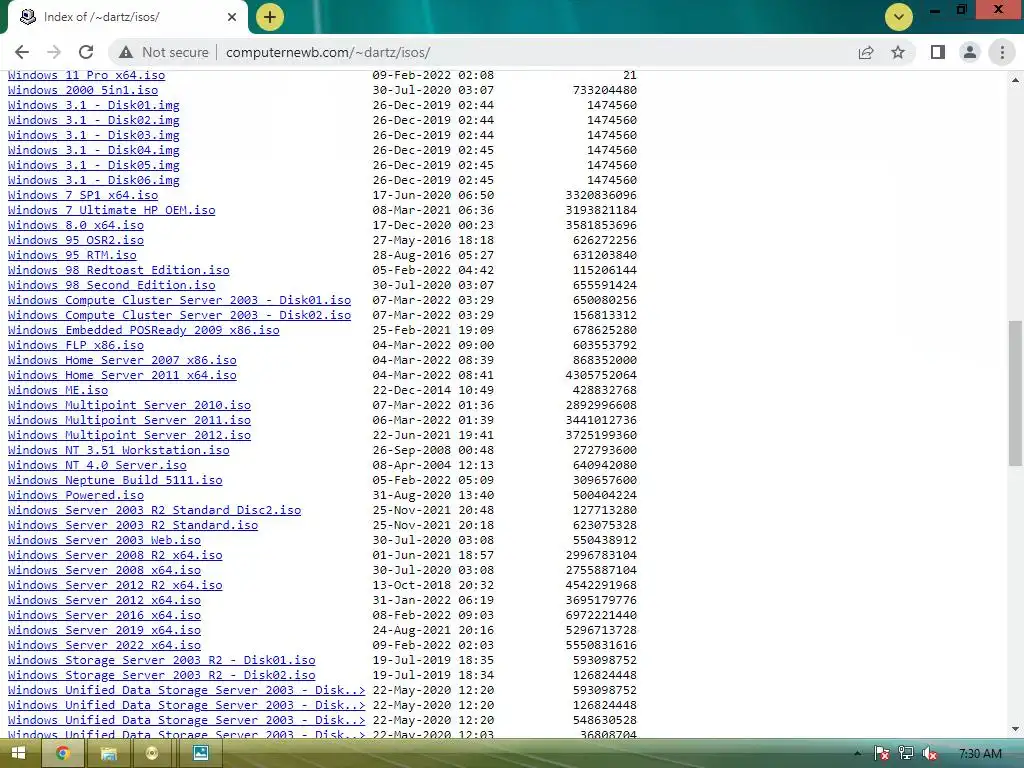Download Windows 98 Second Edition.iso
This screenshot has width=1024, height=768.
[111, 285]
